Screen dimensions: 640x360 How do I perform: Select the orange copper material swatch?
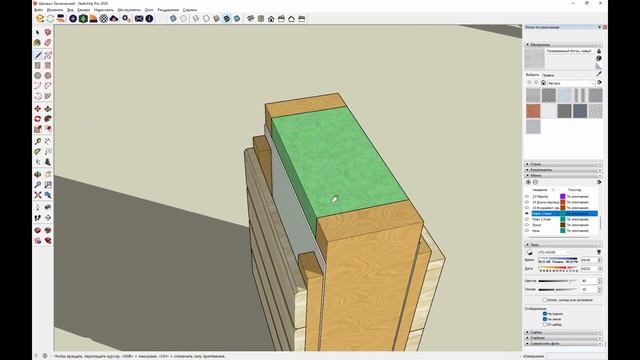pos(533,111)
